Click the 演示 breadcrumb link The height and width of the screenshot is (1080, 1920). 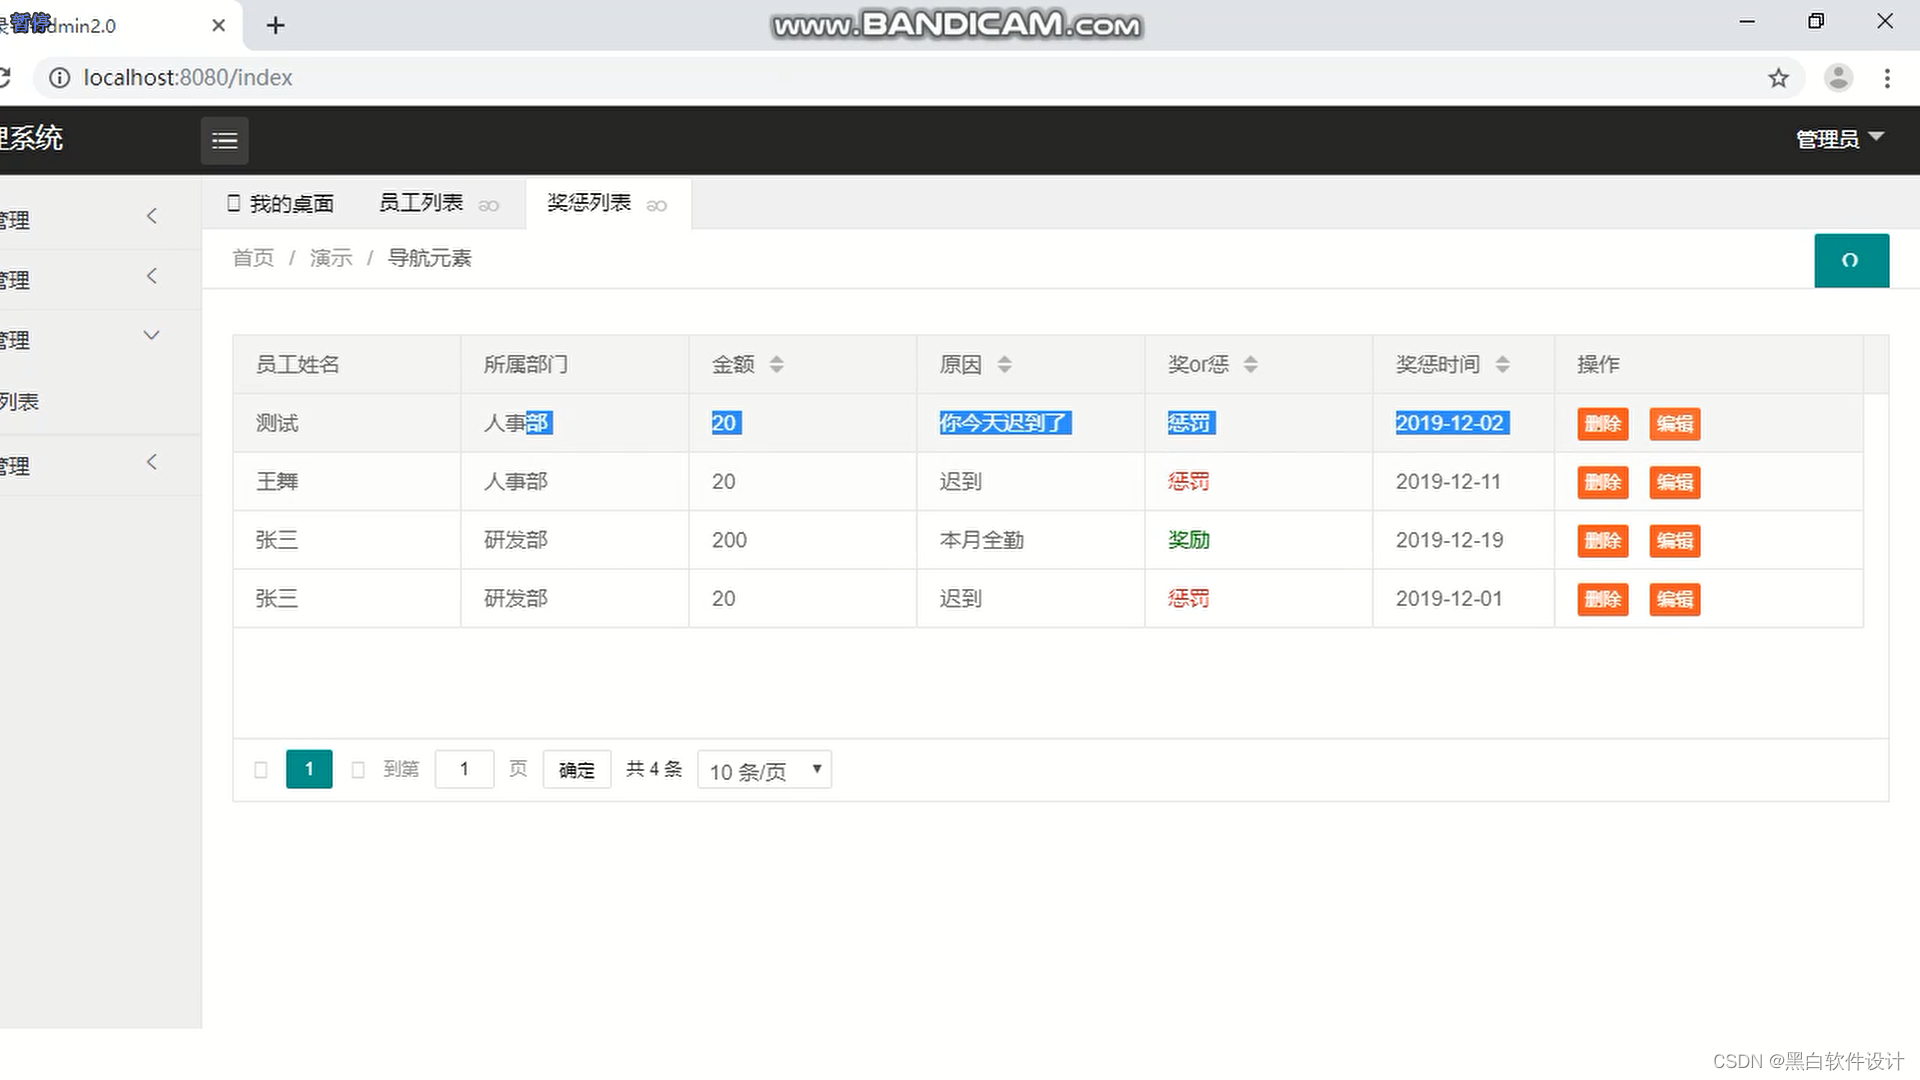331,258
